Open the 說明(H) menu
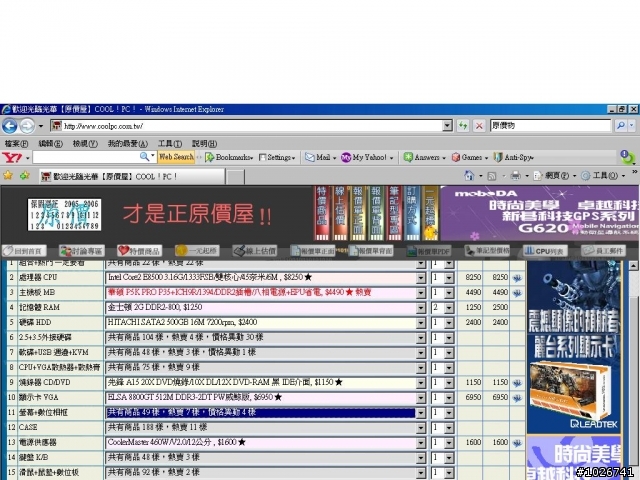The image size is (640, 480). (x=204, y=144)
